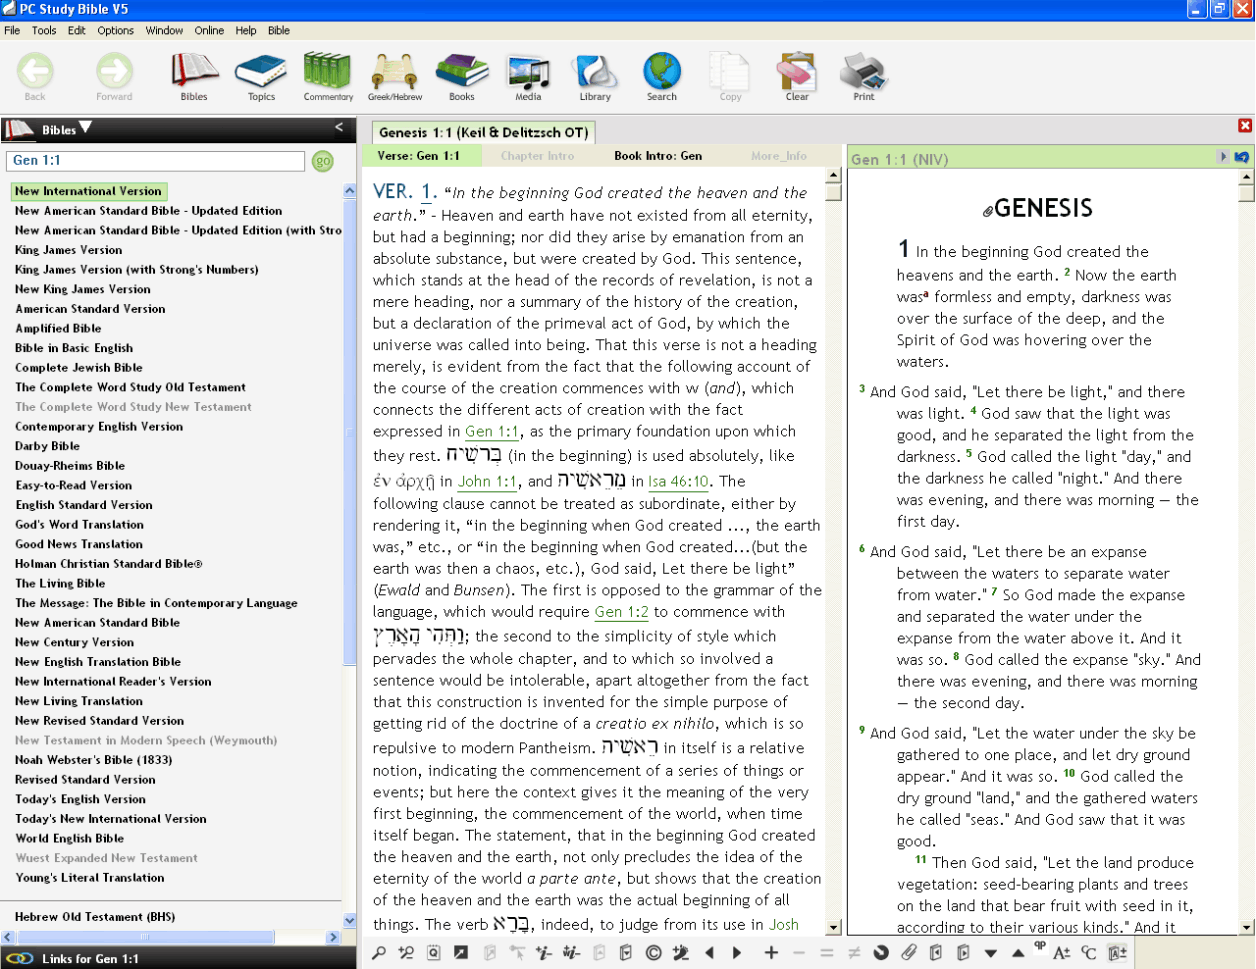Open the Media viewer

[528, 77]
